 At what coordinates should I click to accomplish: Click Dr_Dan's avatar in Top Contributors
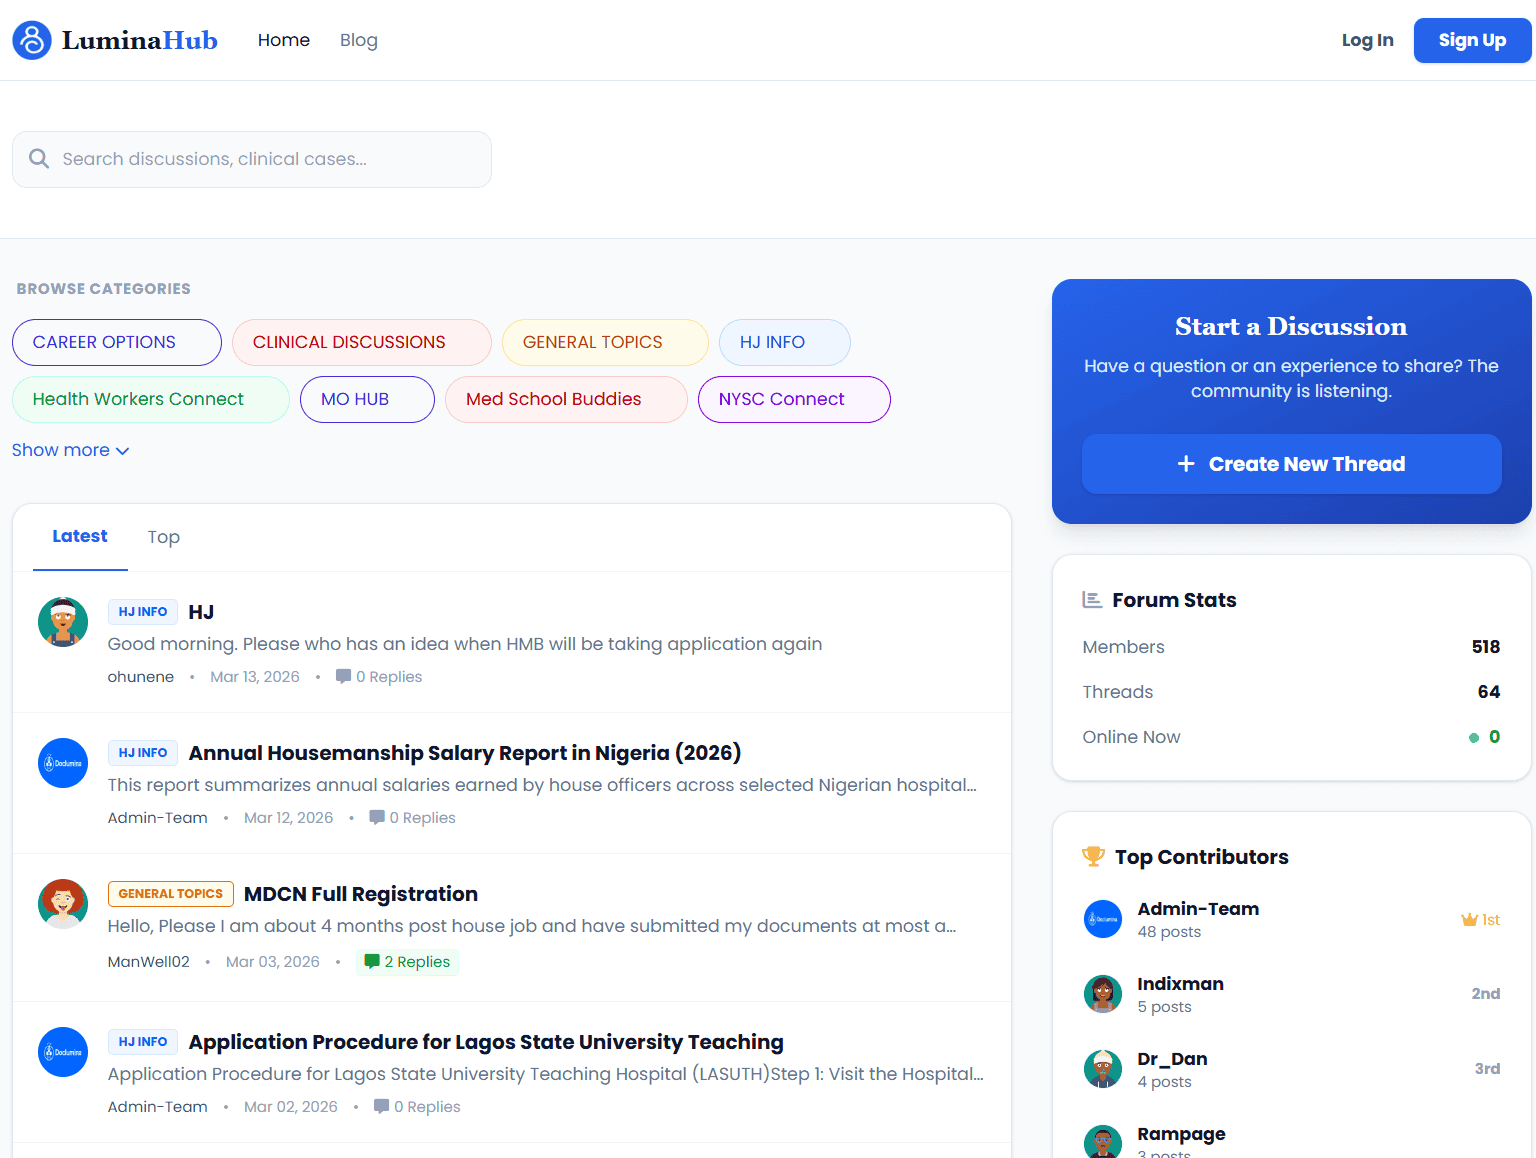pos(1103,1069)
